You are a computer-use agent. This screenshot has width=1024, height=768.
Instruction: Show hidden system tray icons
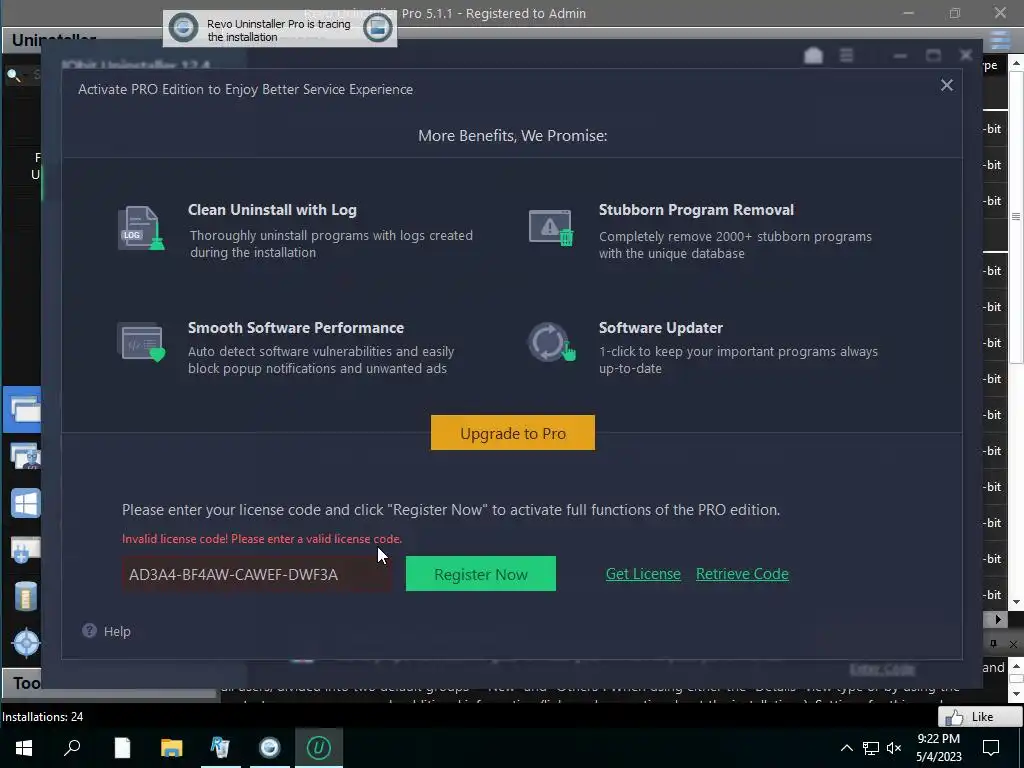pyautogui.click(x=846, y=748)
